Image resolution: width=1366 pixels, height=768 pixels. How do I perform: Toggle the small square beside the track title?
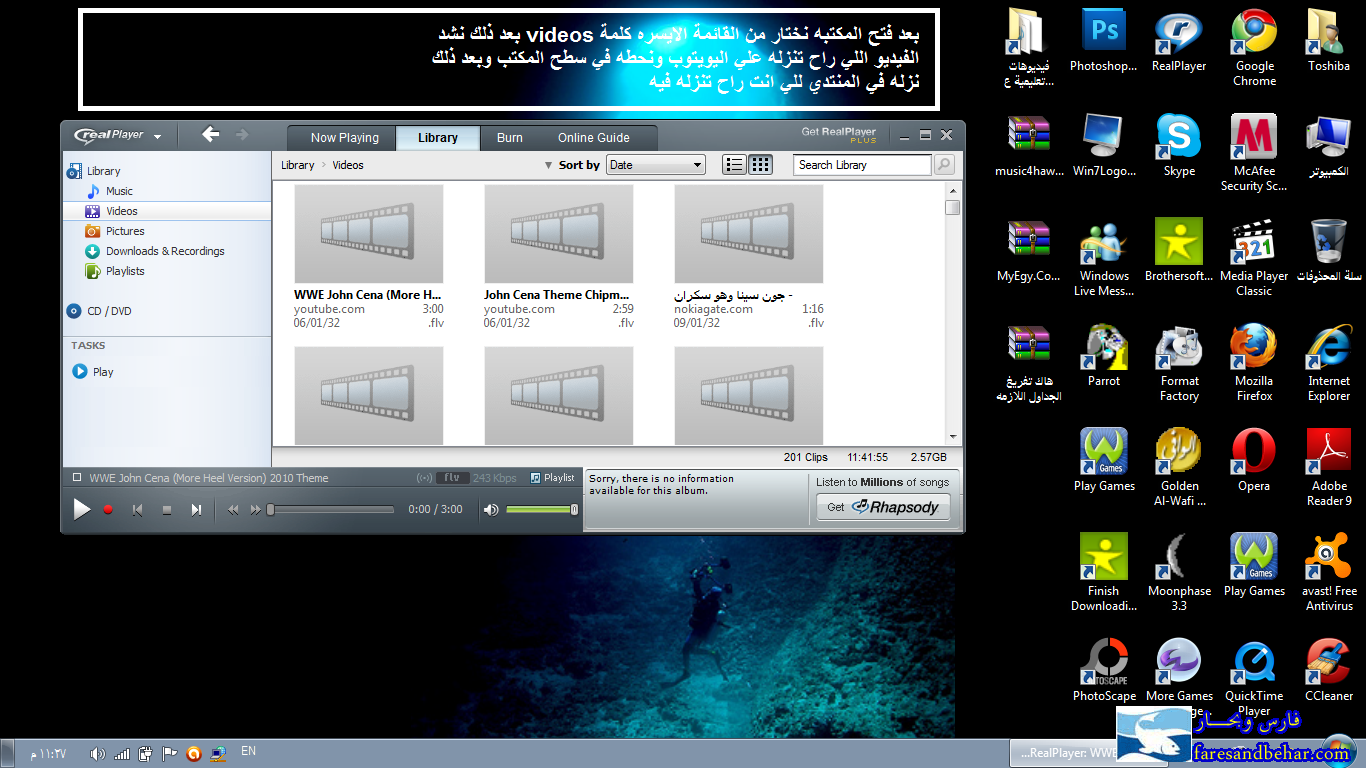(77, 478)
